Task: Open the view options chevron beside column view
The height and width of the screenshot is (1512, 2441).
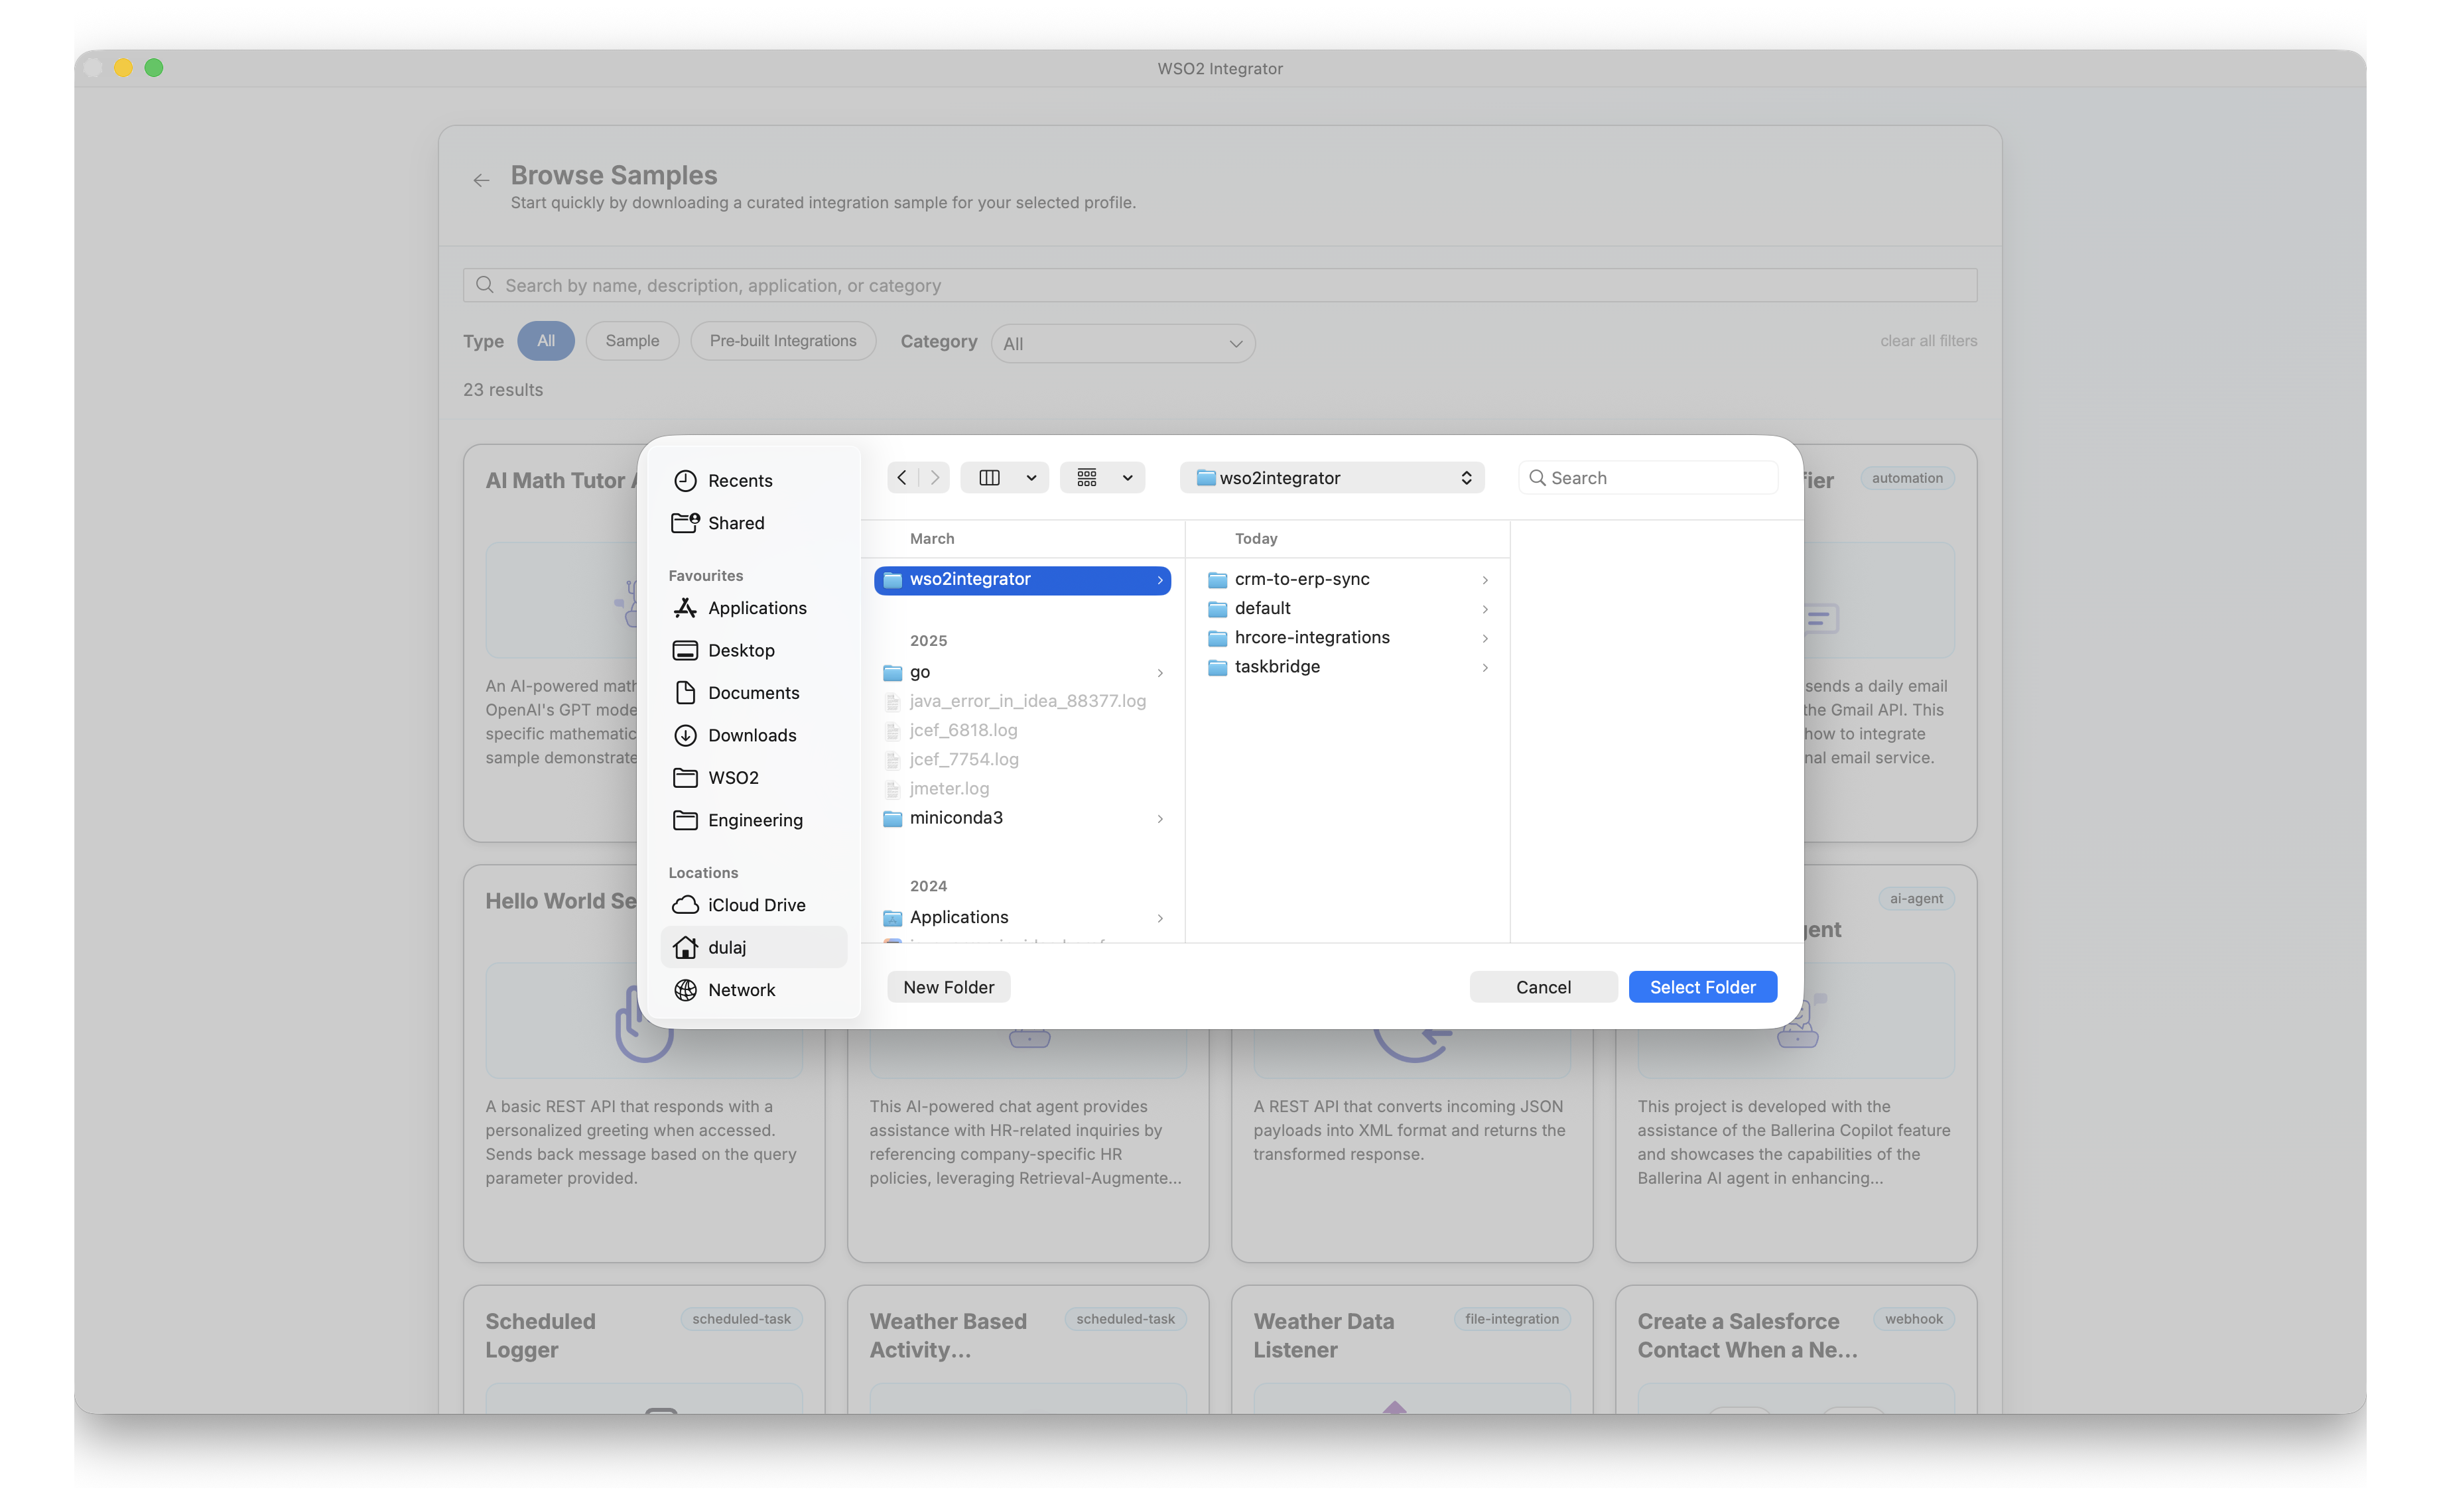Action: 1031,478
